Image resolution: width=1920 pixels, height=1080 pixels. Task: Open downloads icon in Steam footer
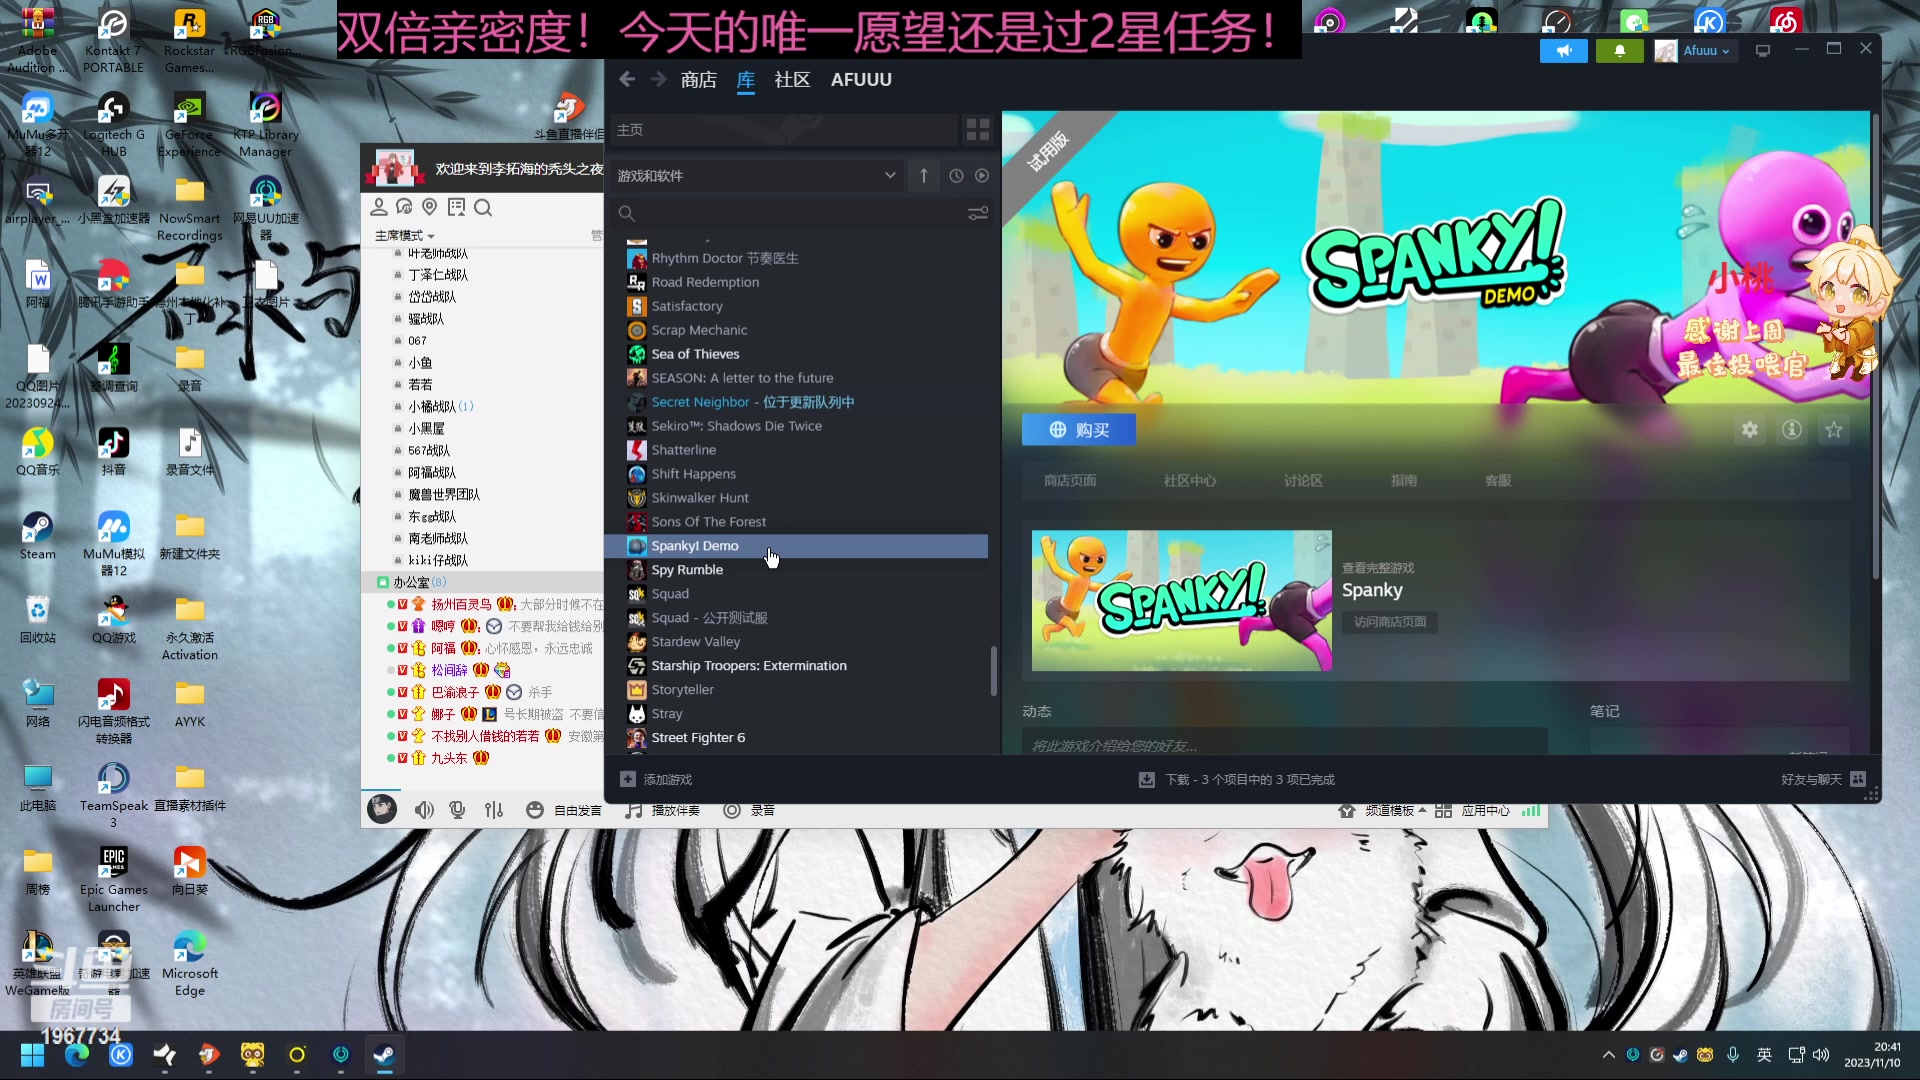1147,779
